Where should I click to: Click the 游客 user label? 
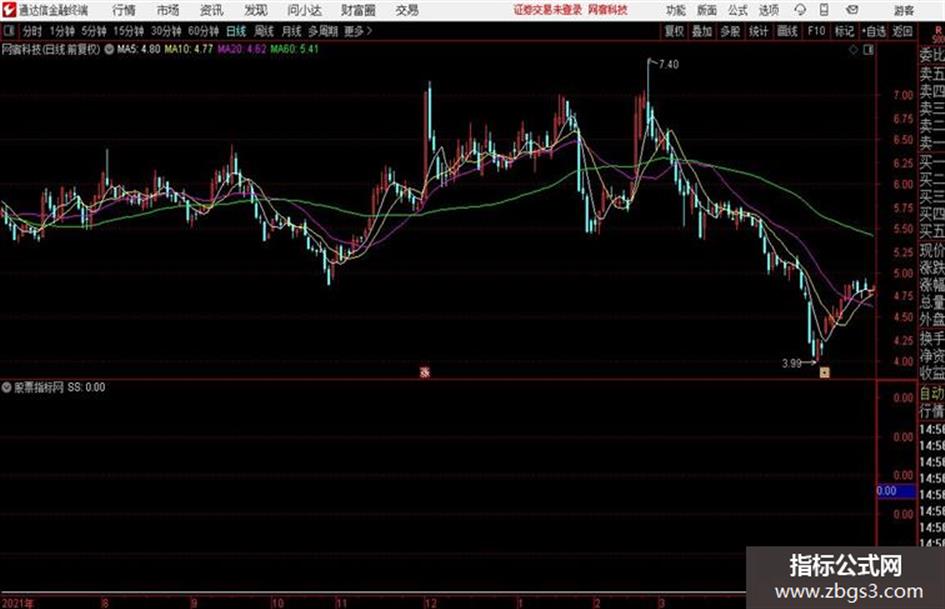(903, 10)
